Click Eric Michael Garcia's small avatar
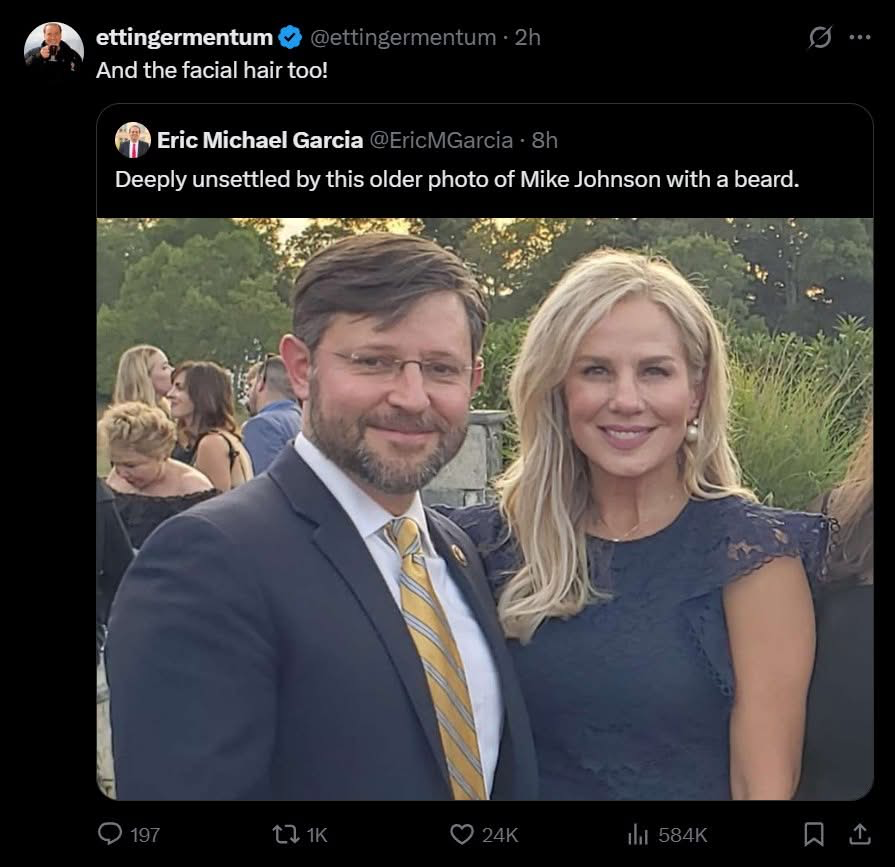The image size is (895, 867). [132, 140]
